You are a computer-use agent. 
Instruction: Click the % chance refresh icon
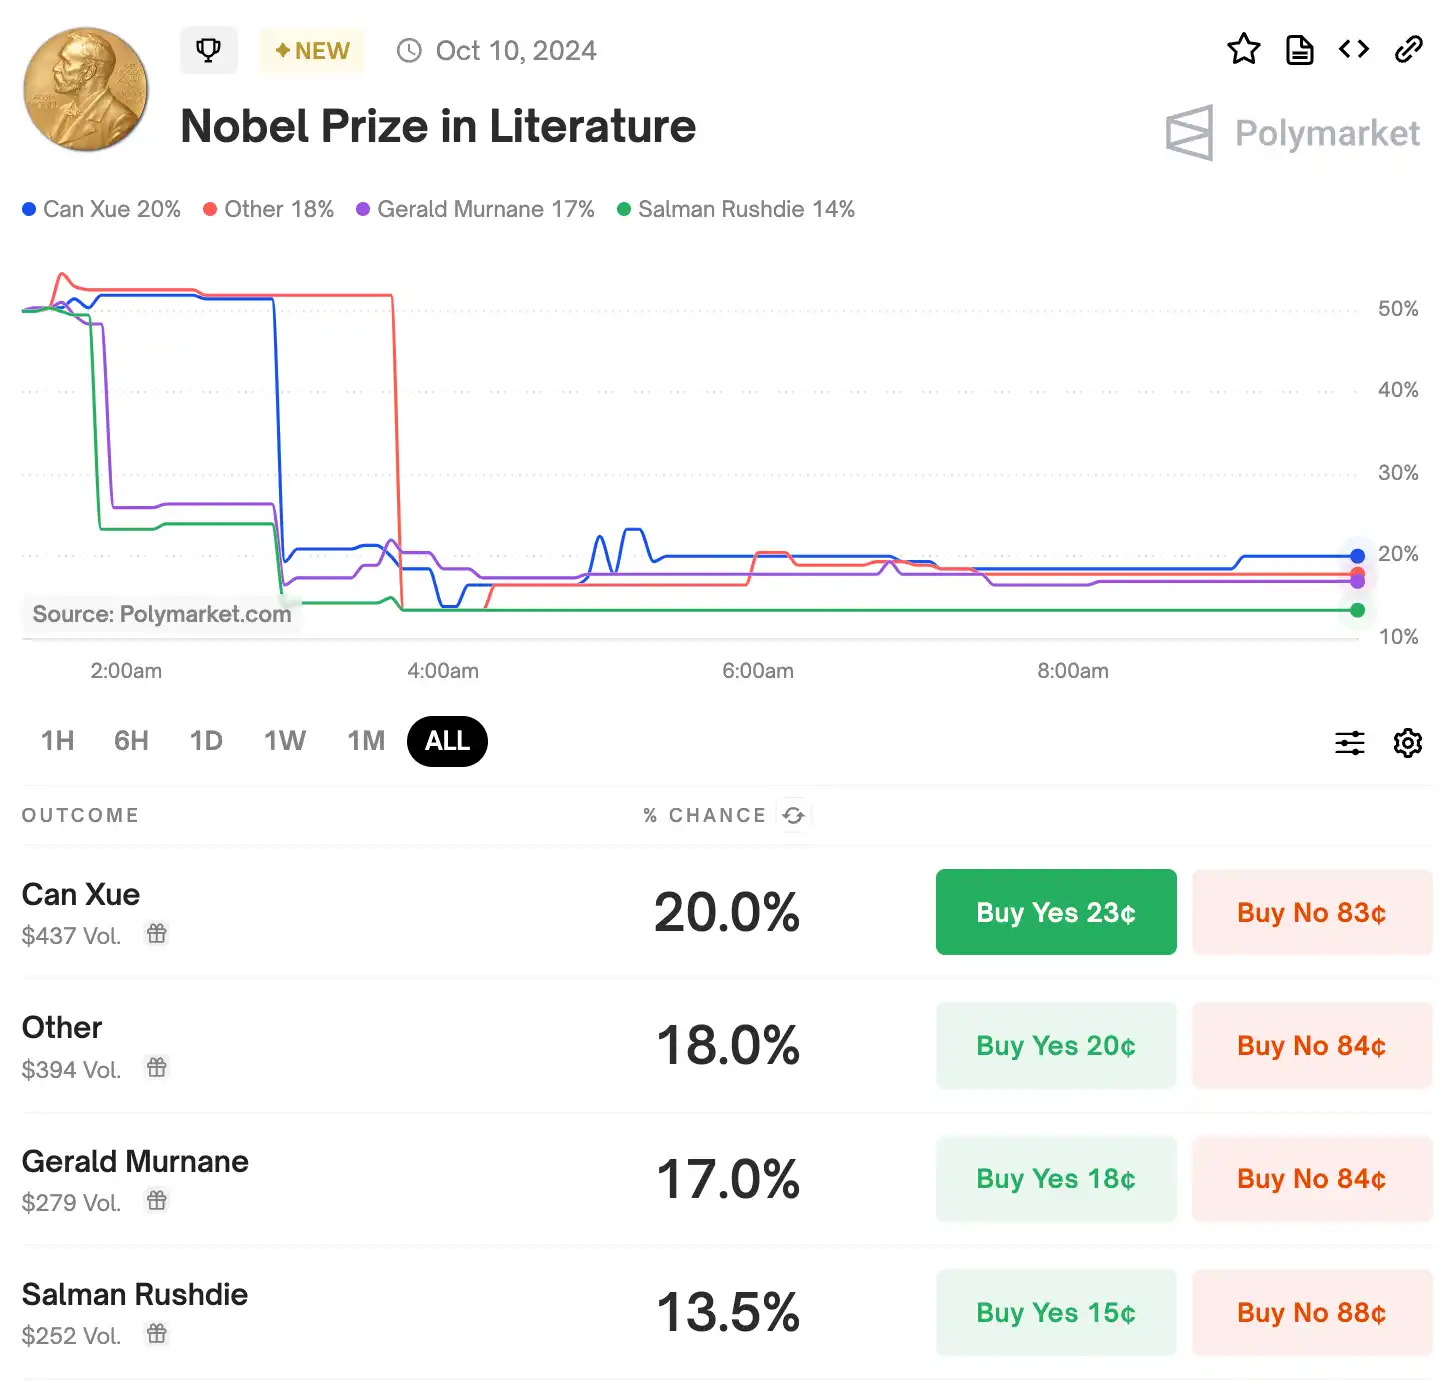pos(794,816)
